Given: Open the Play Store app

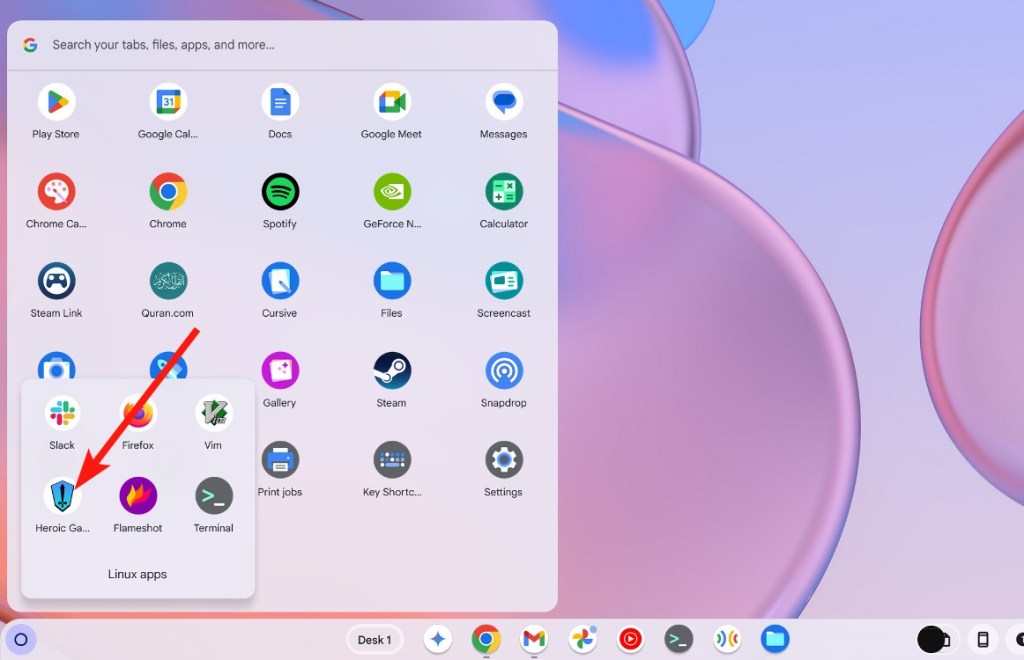Looking at the screenshot, I should (x=56, y=102).
